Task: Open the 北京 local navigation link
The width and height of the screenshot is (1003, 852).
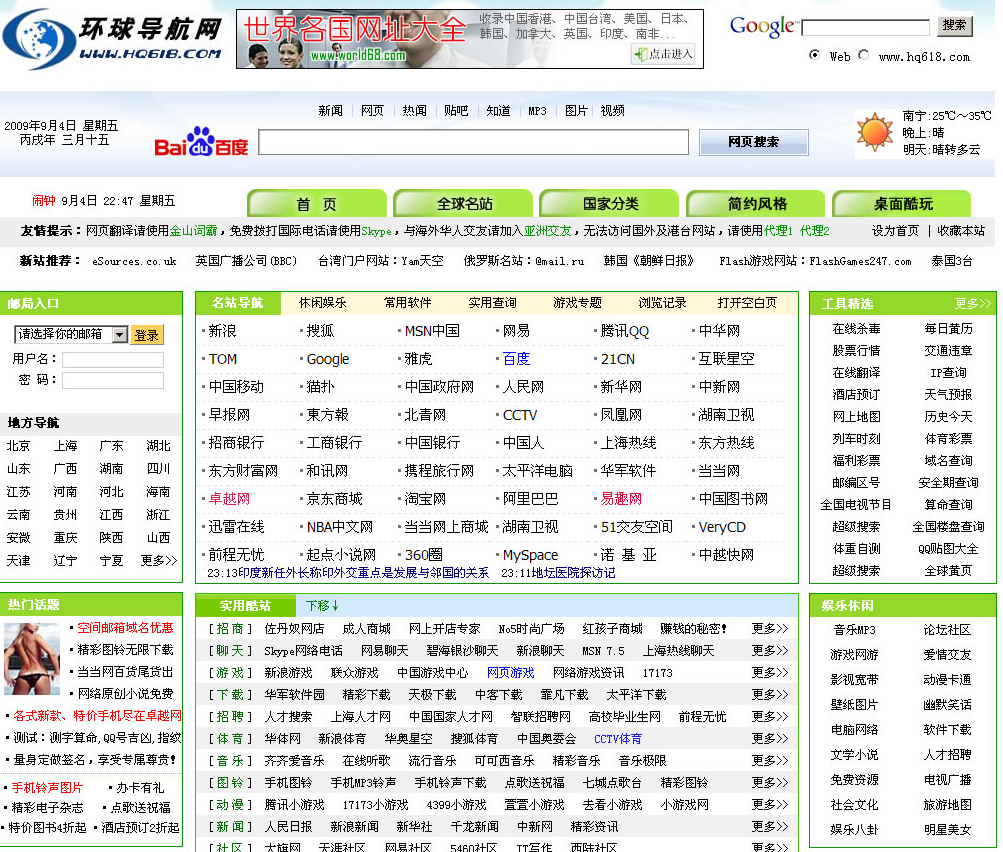Action: tap(18, 446)
